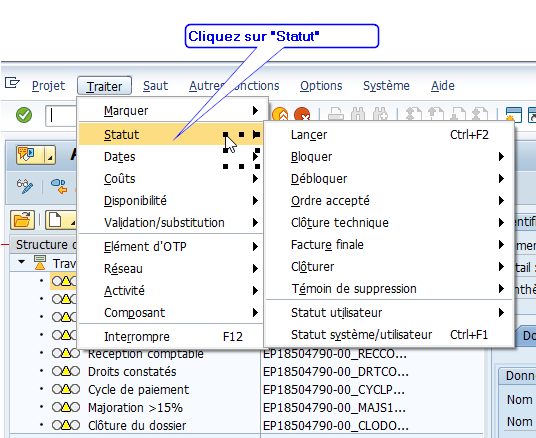Click the binoculars Find icon
The height and width of the screenshot is (438, 536).
[358, 115]
